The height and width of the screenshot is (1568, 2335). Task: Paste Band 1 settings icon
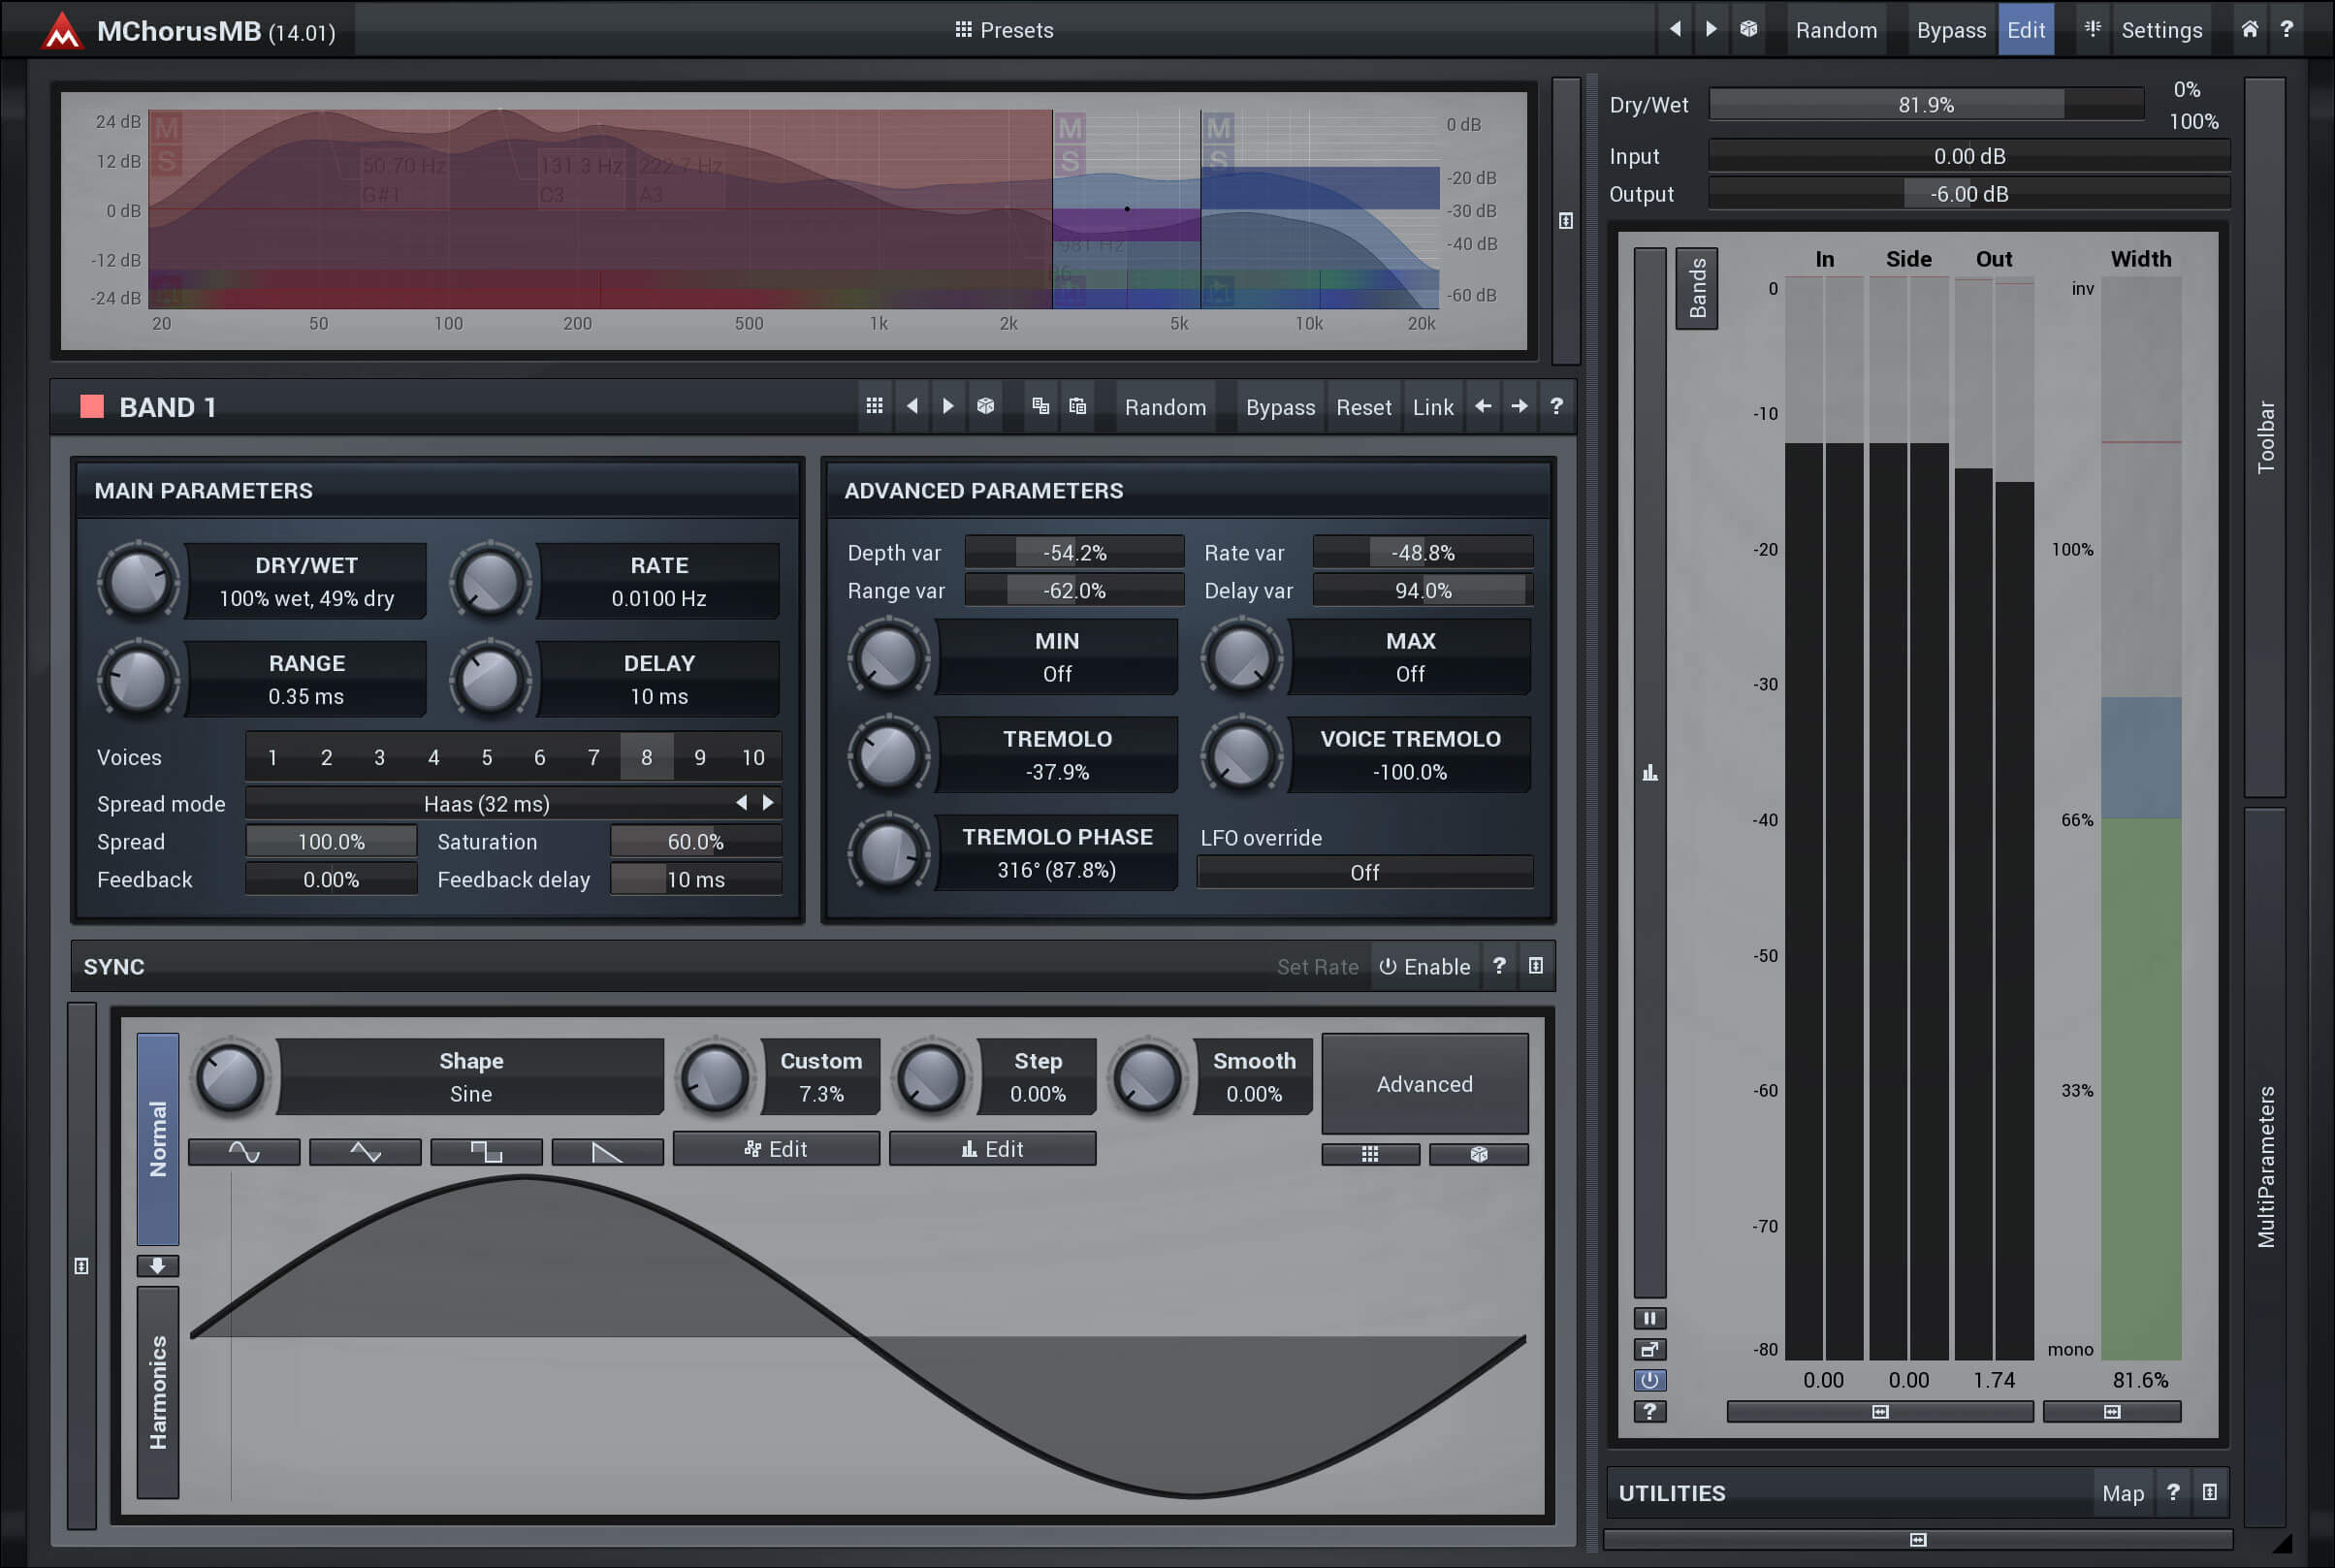coord(1077,406)
